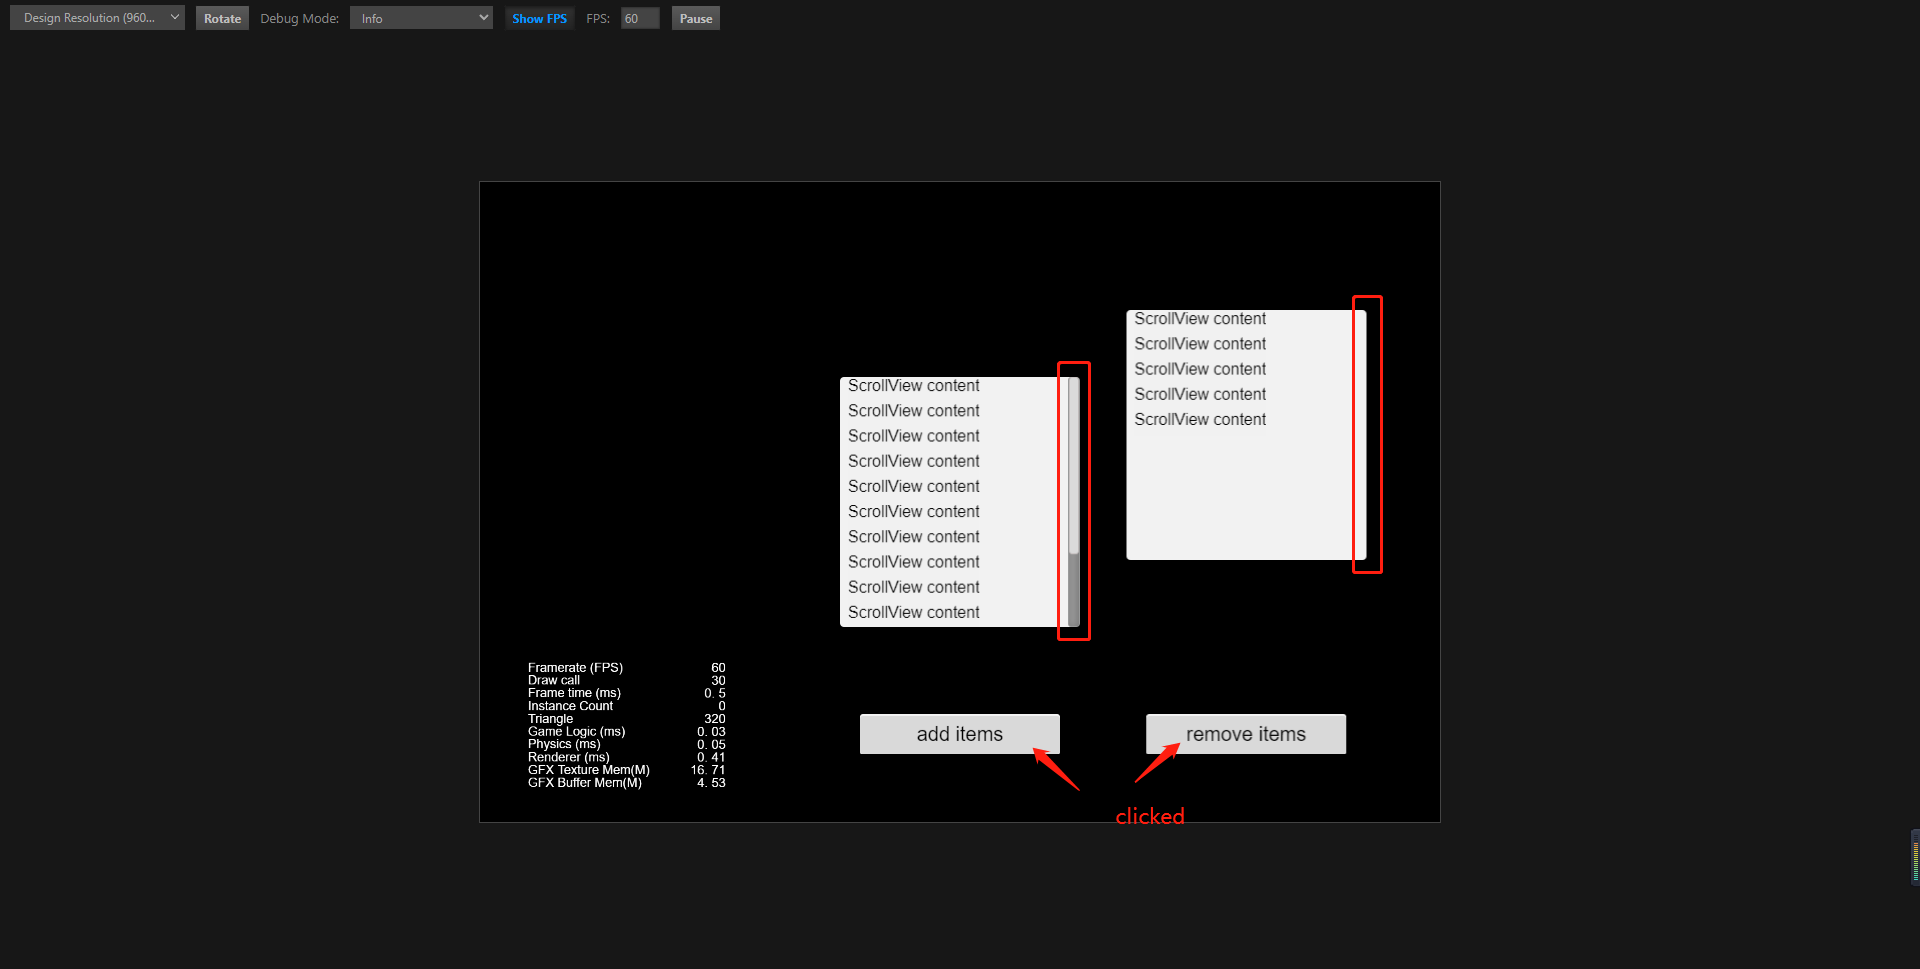The height and width of the screenshot is (969, 1920).
Task: Select the bottom ScrollView content row, right list
Action: pos(1200,419)
